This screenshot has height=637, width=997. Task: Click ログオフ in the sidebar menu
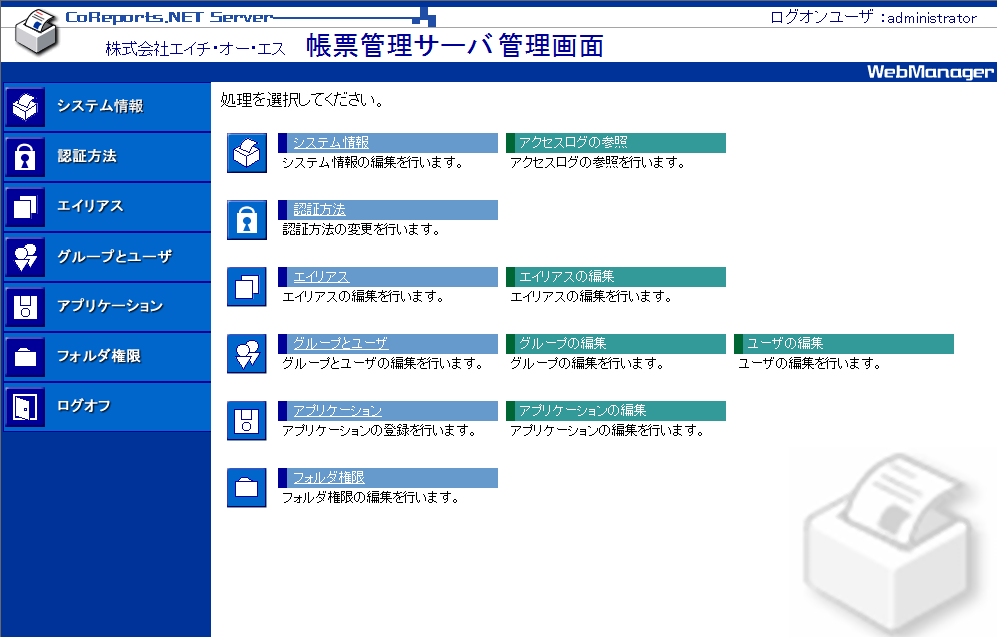point(83,406)
